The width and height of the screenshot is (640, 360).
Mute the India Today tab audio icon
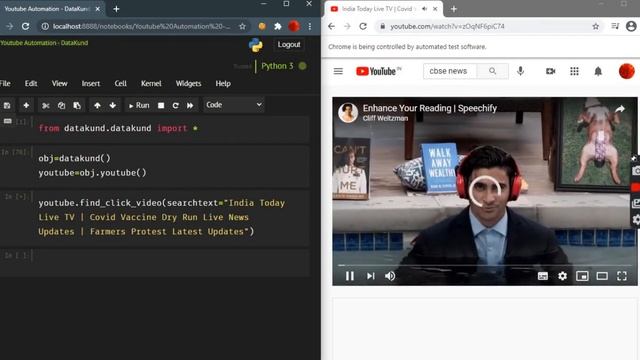pyautogui.click(x=424, y=9)
